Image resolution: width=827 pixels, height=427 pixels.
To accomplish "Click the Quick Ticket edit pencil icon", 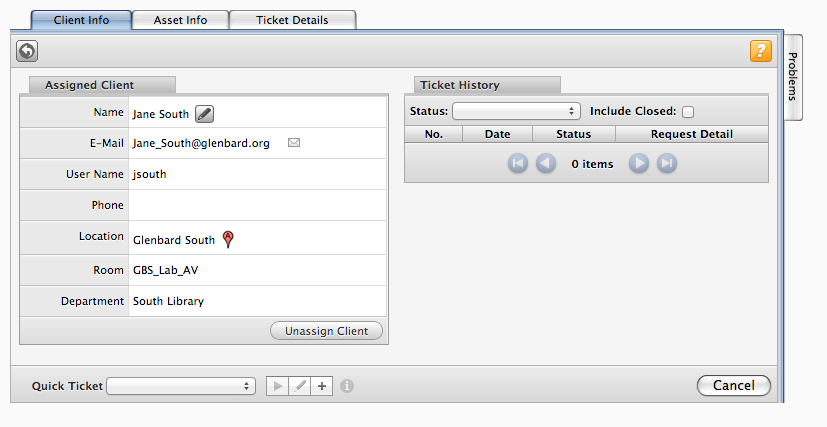I will 299,386.
